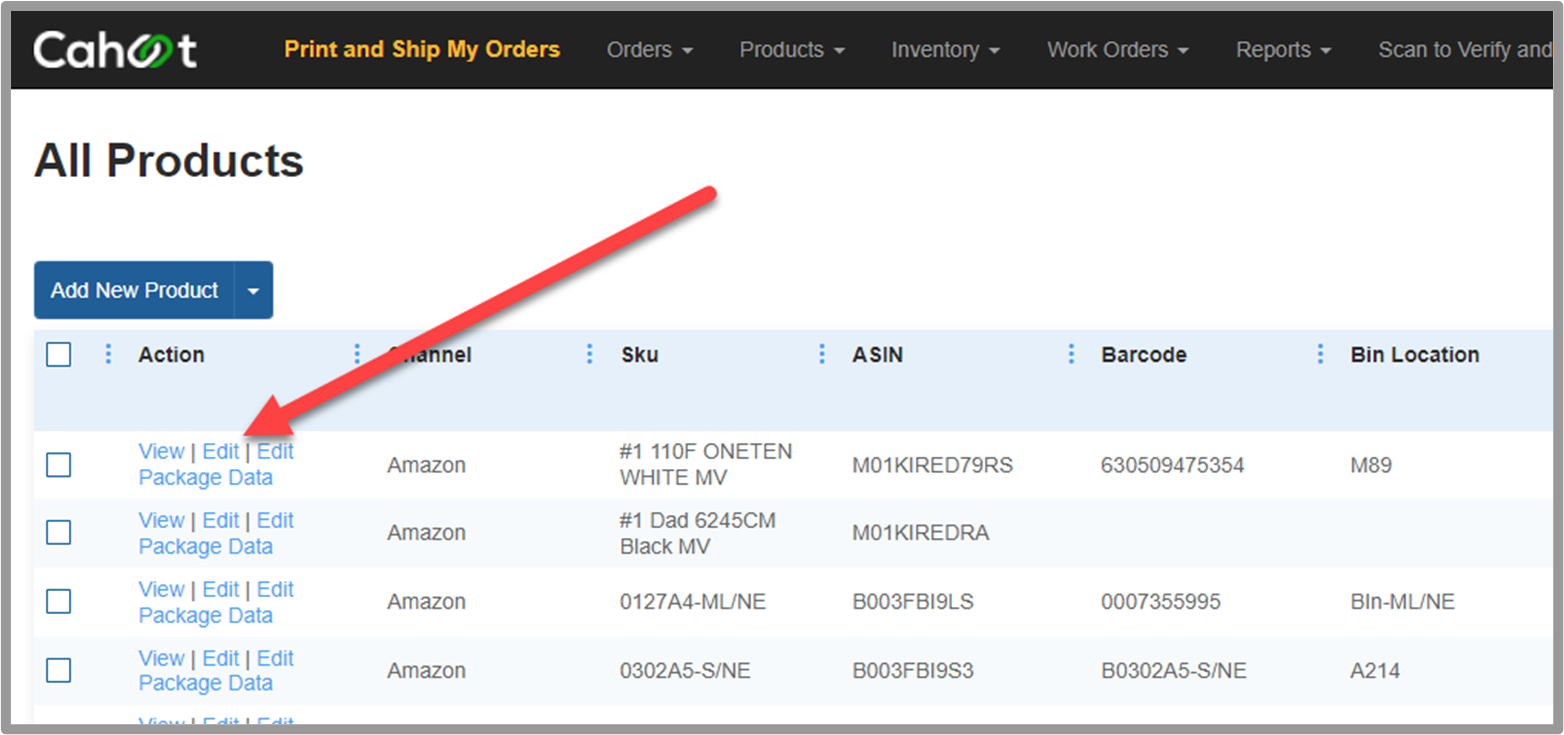Sort by the Action column header

pos(171,355)
